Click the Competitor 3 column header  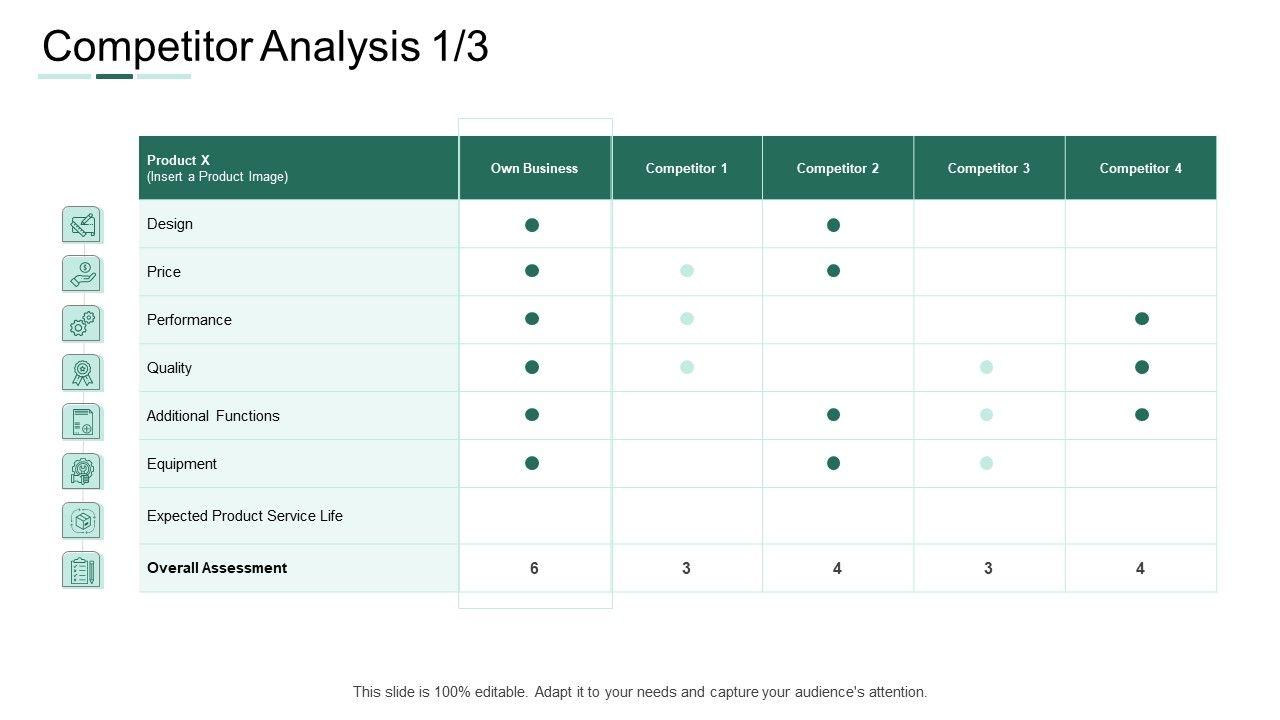click(988, 168)
